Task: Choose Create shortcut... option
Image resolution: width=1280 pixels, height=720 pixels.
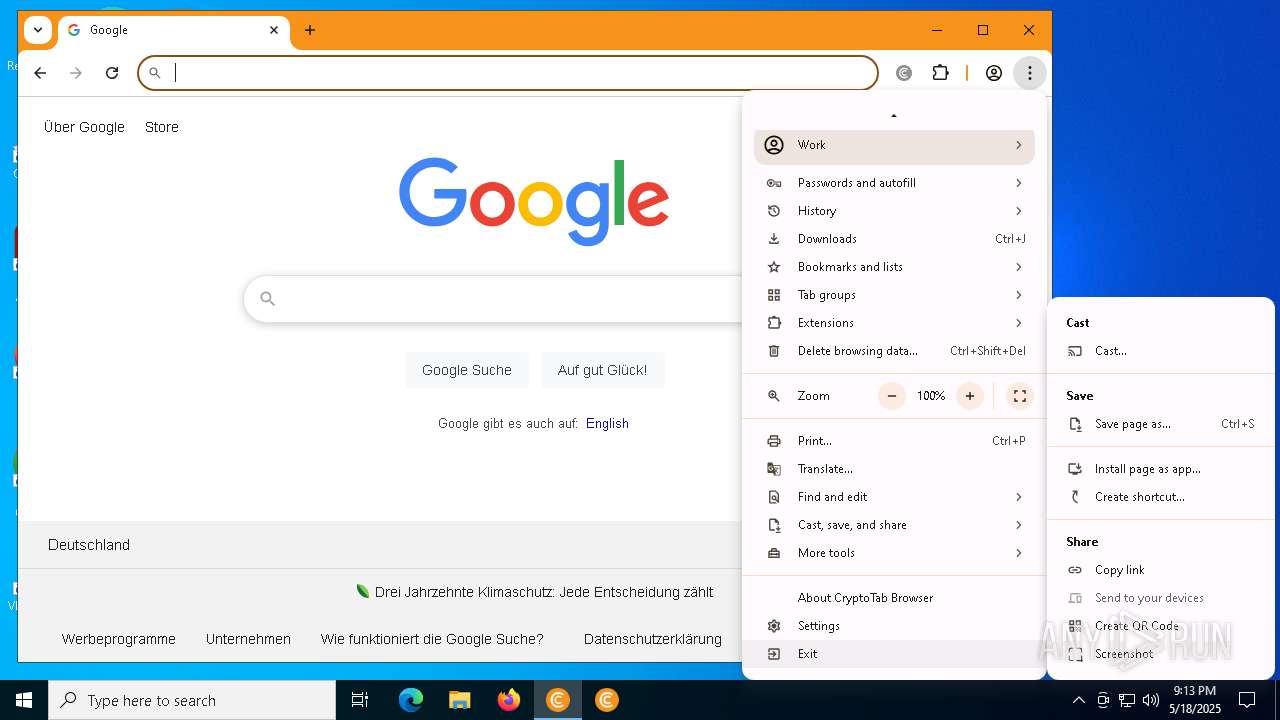Action: [x=1161, y=497]
